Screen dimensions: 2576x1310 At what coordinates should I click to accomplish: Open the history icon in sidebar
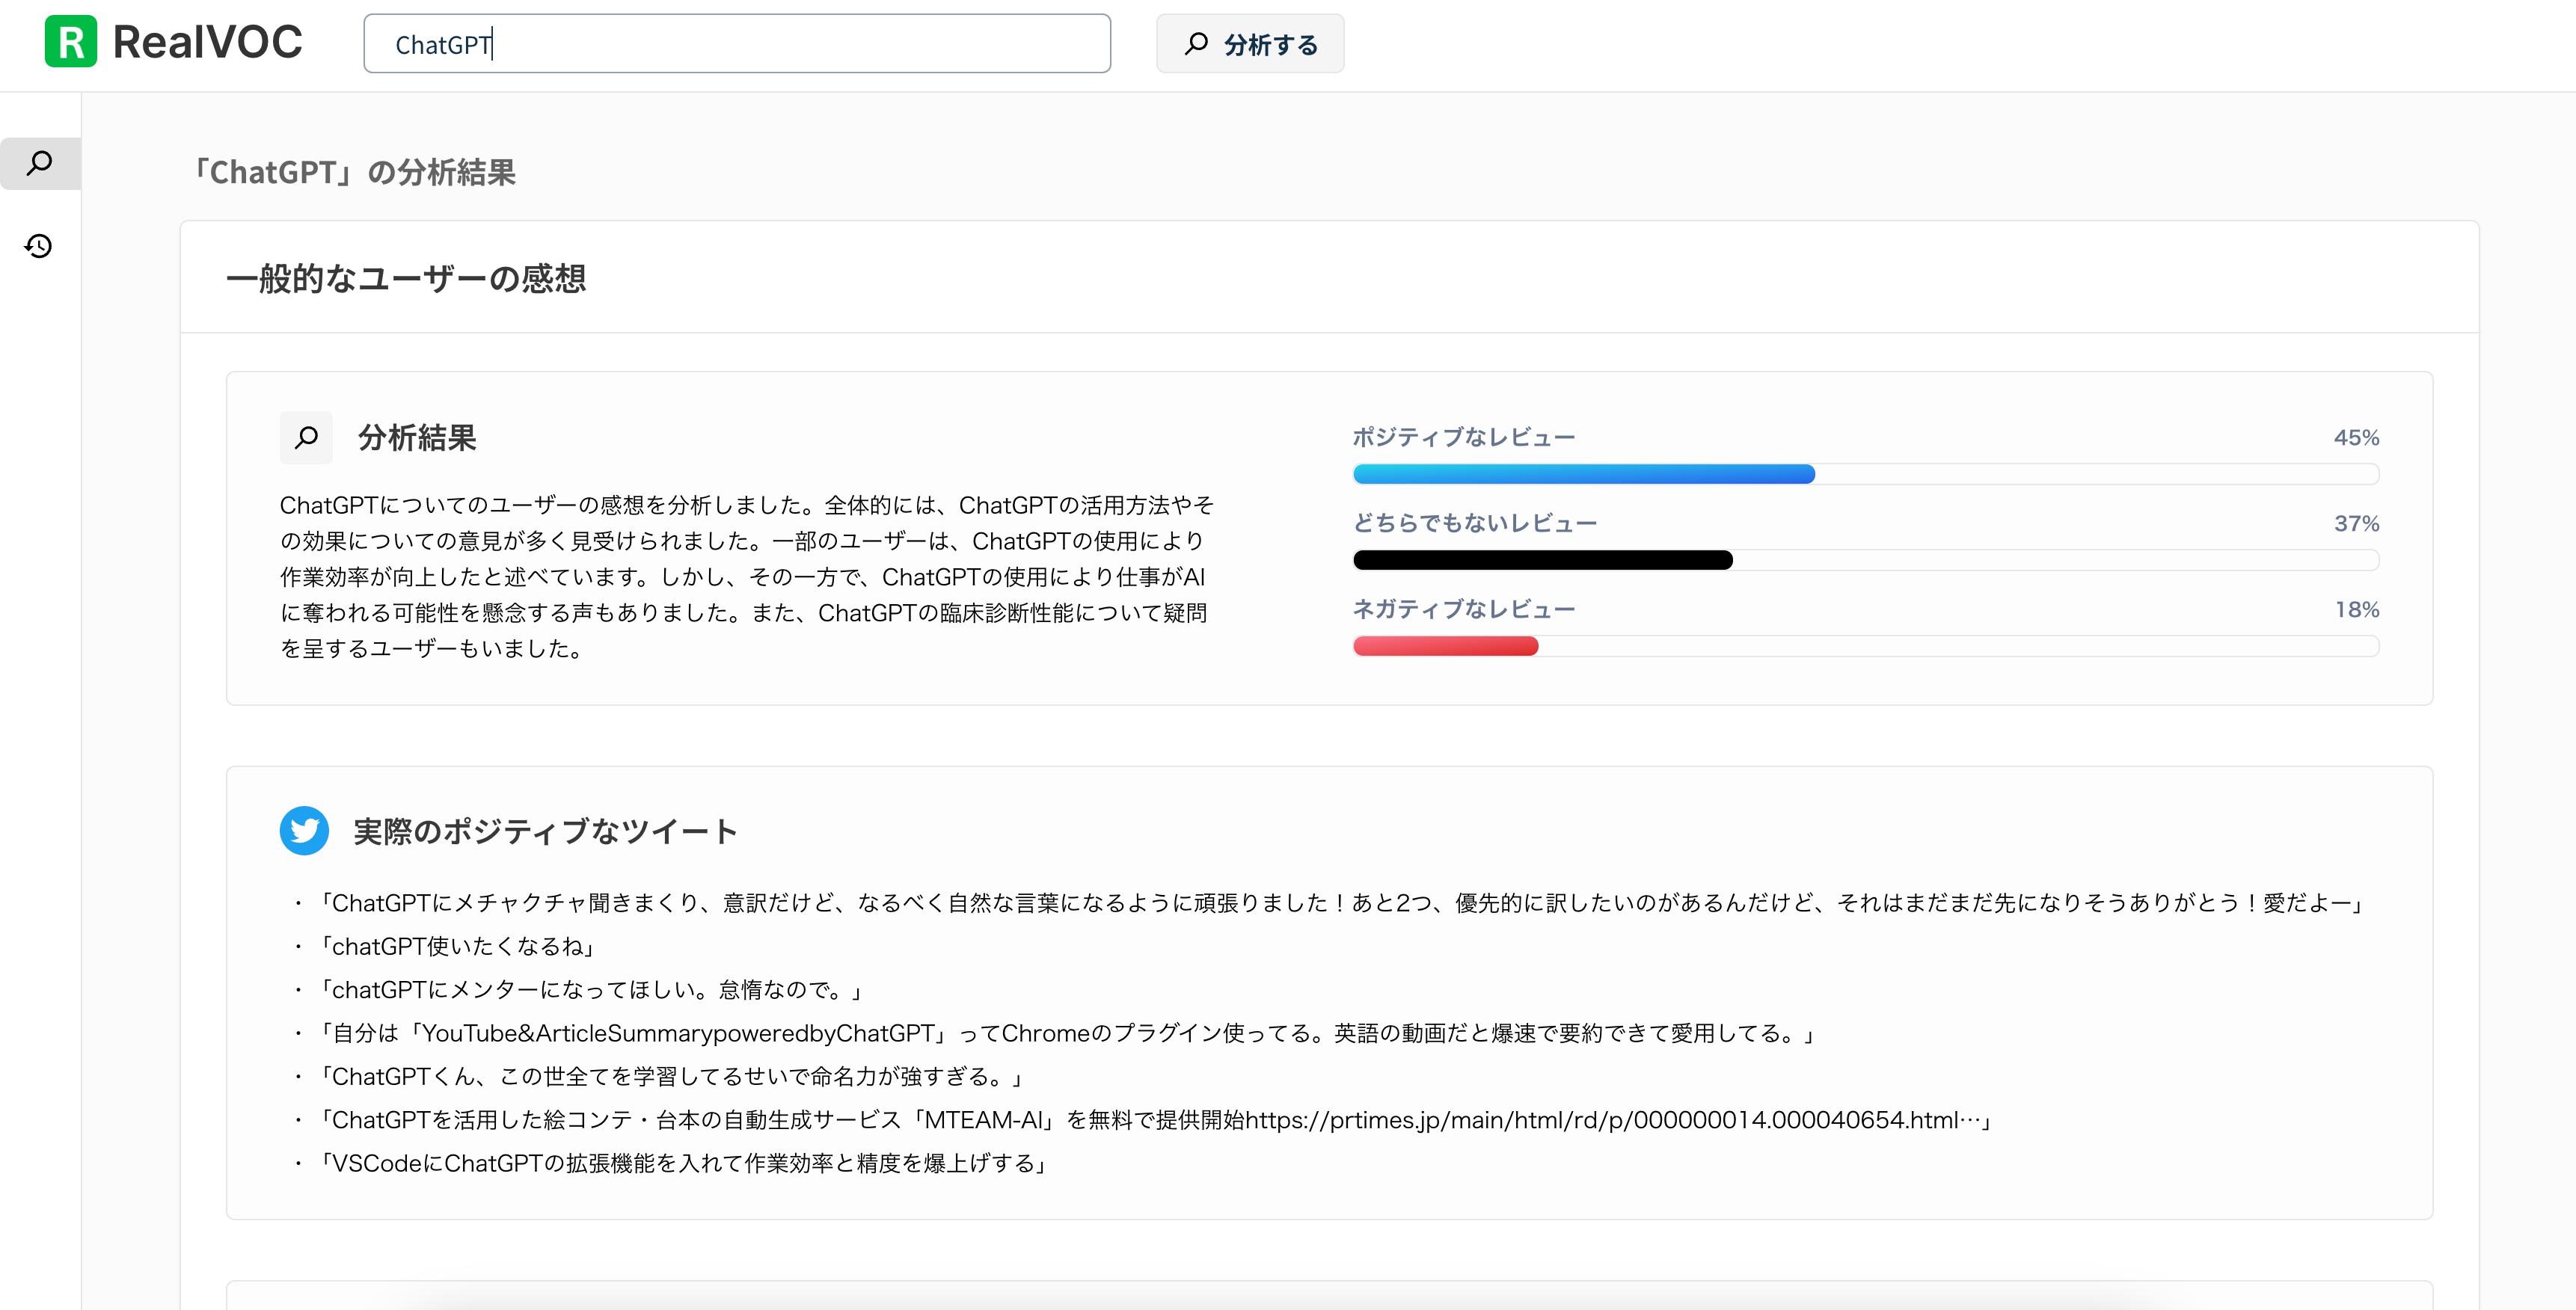(x=39, y=246)
